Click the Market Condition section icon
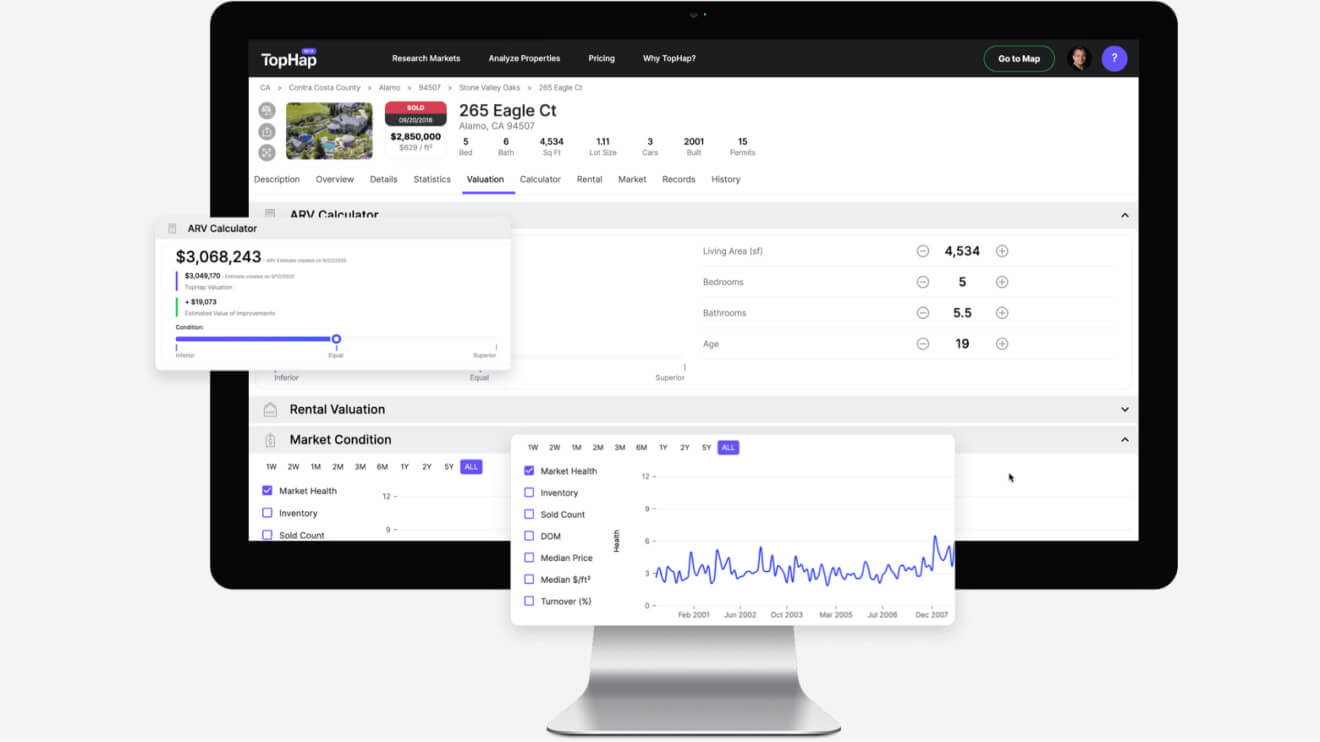The height and width of the screenshot is (742, 1320). tap(270, 440)
